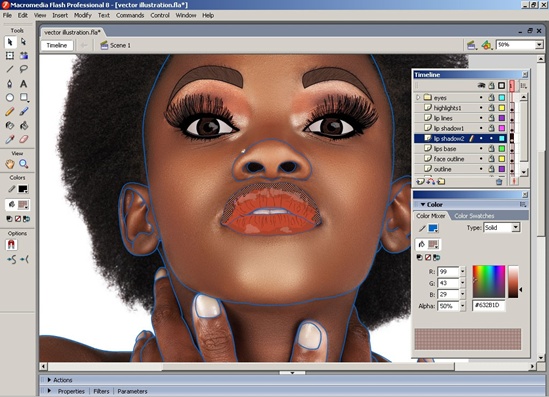Open the fill Type Solid dropdown
Screen dimensions: 549x397
(x=515, y=228)
